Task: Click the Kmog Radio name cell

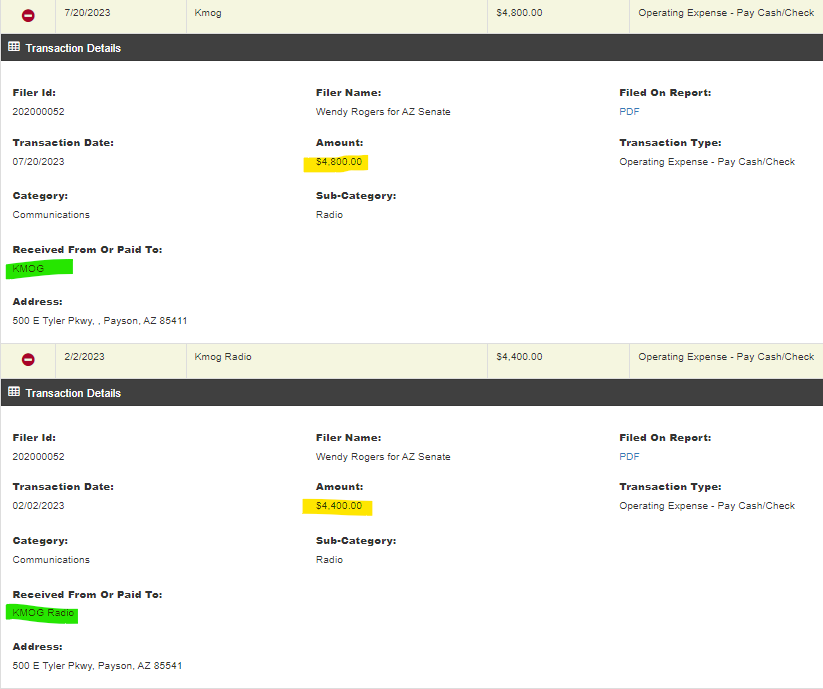Action: [x=337, y=361]
